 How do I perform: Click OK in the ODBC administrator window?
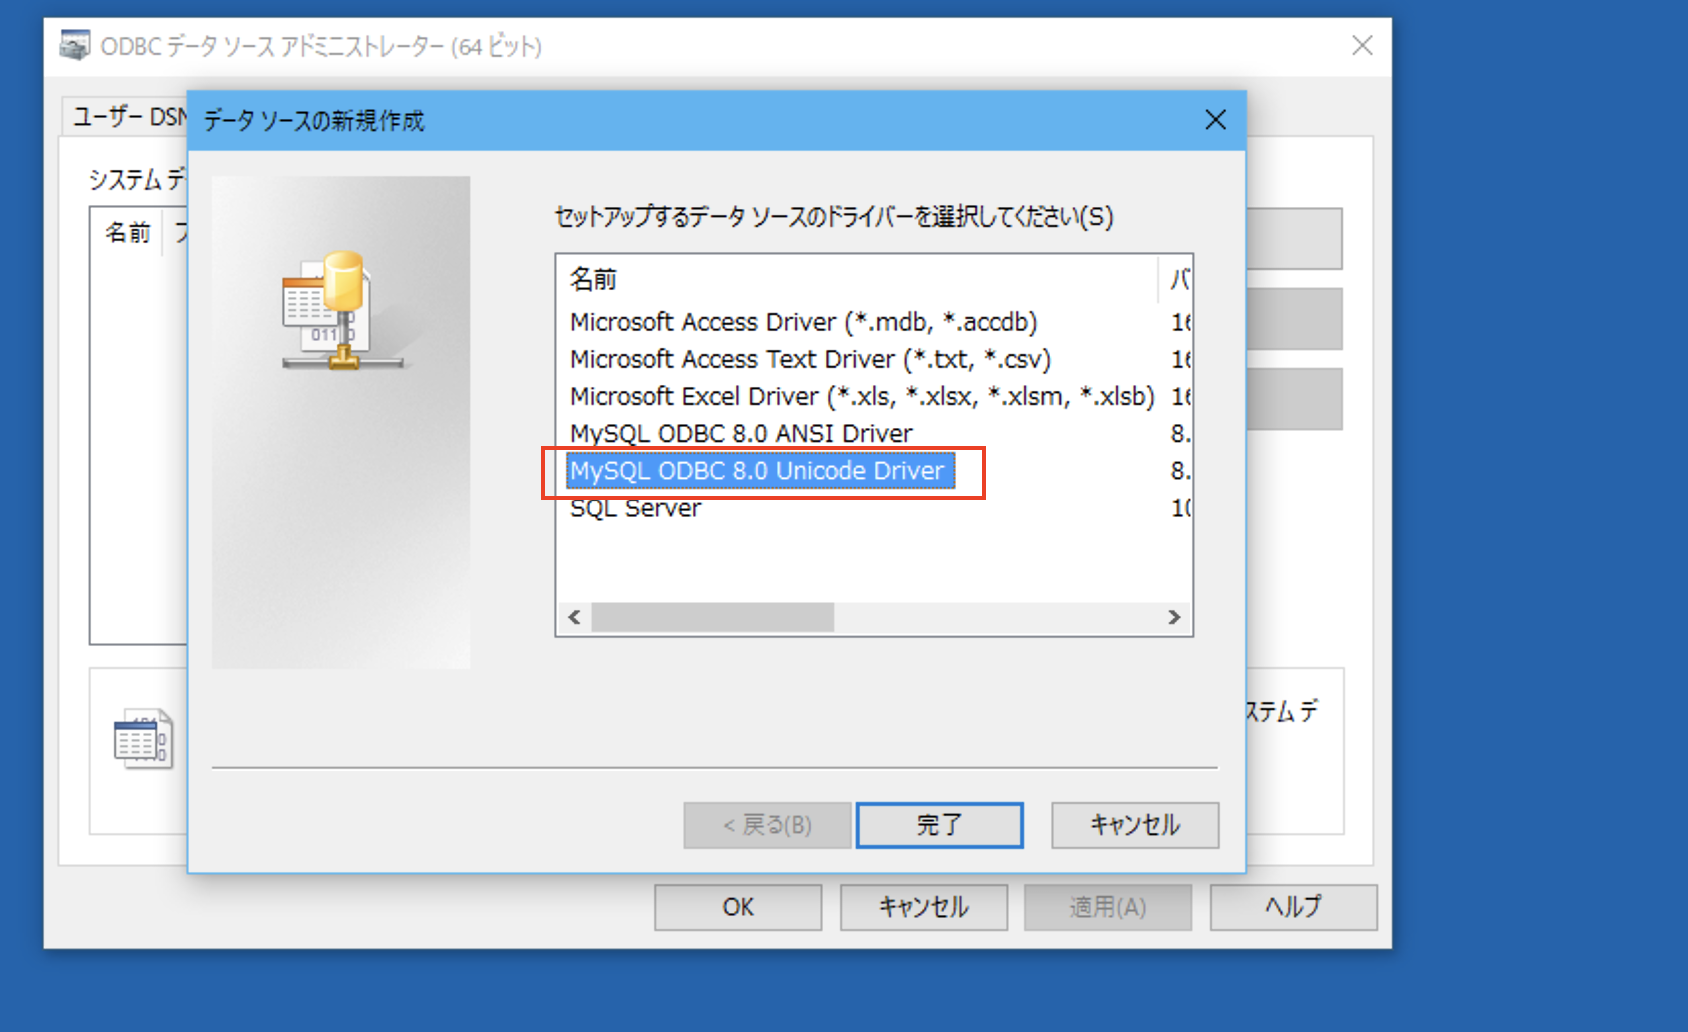point(738,907)
